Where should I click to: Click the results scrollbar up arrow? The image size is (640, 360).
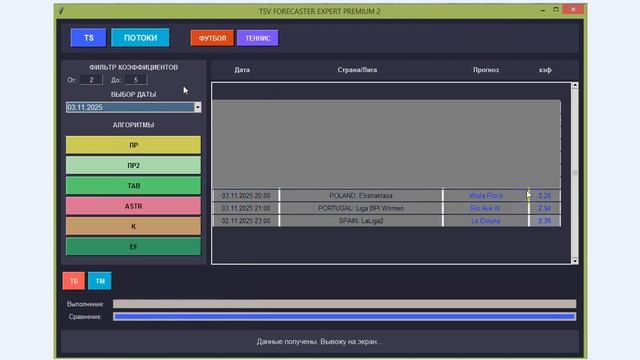pyautogui.click(x=575, y=85)
